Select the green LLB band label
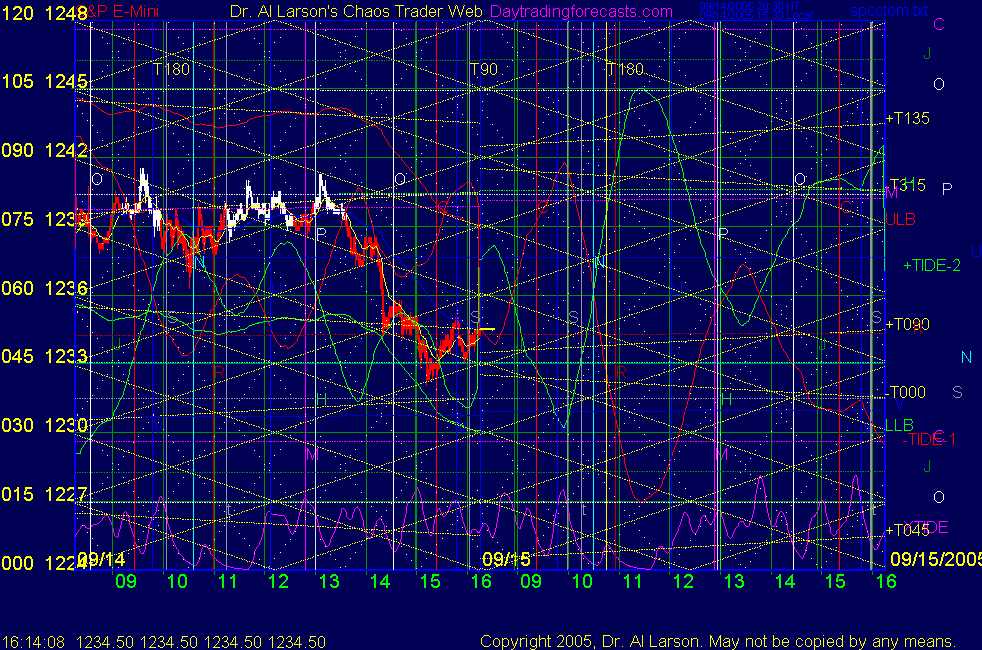 pyautogui.click(x=897, y=425)
